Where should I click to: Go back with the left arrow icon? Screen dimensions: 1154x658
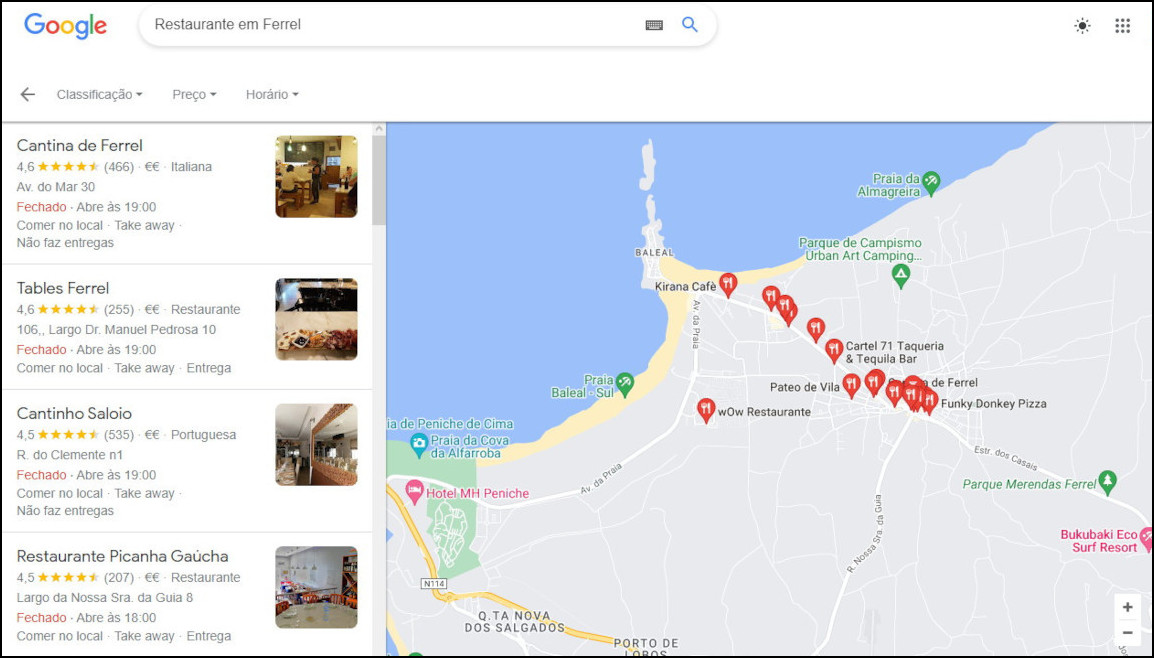coord(27,94)
